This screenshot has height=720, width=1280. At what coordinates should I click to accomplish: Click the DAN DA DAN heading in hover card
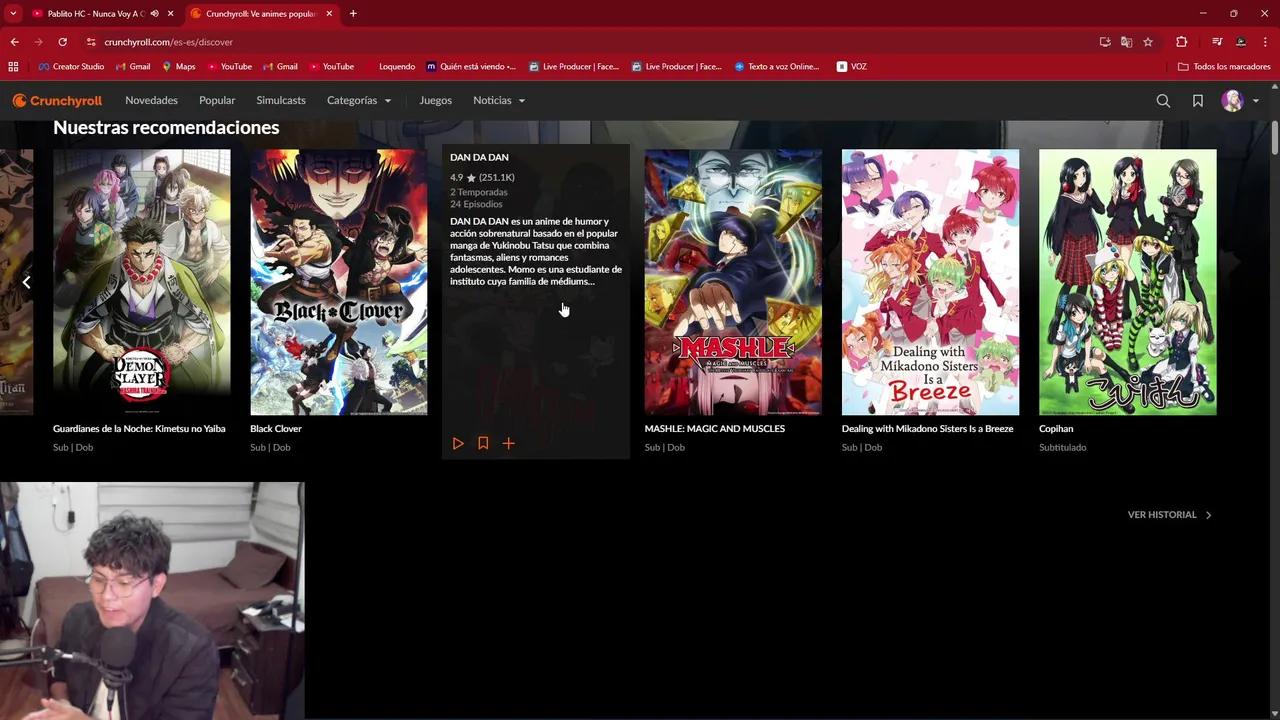click(x=479, y=157)
